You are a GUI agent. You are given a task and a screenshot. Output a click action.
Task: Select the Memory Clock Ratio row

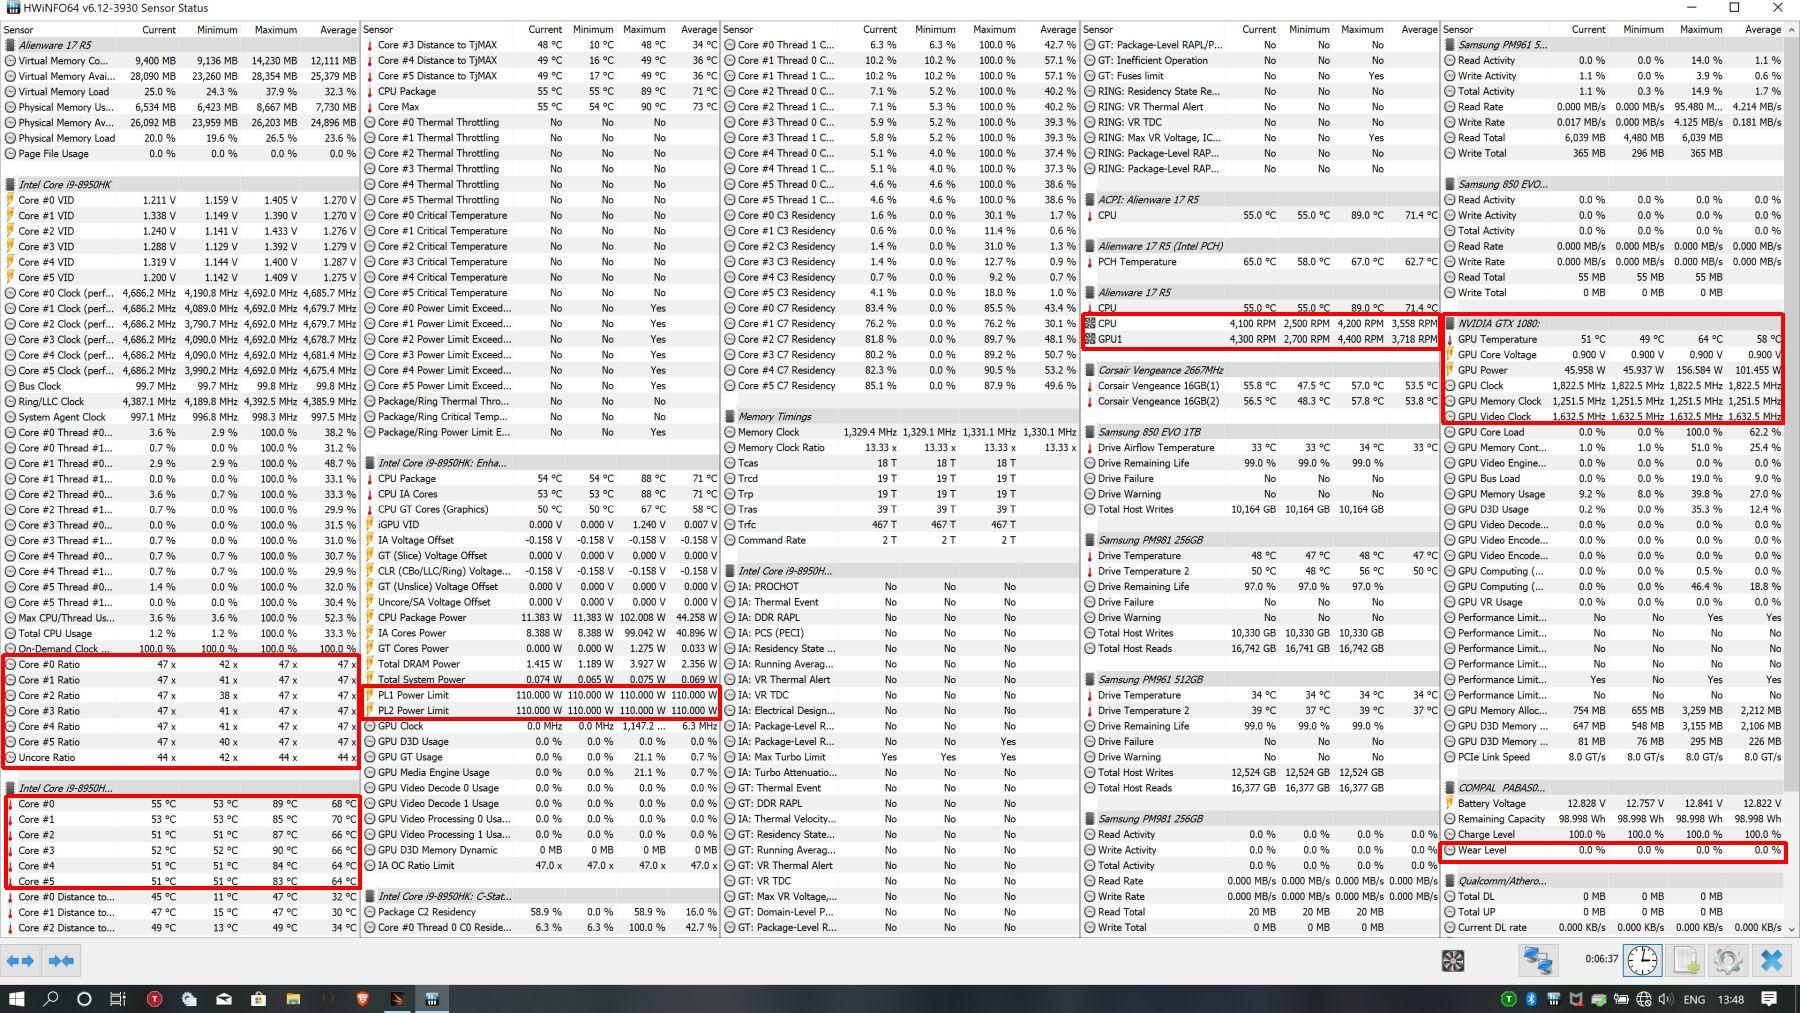(900, 447)
